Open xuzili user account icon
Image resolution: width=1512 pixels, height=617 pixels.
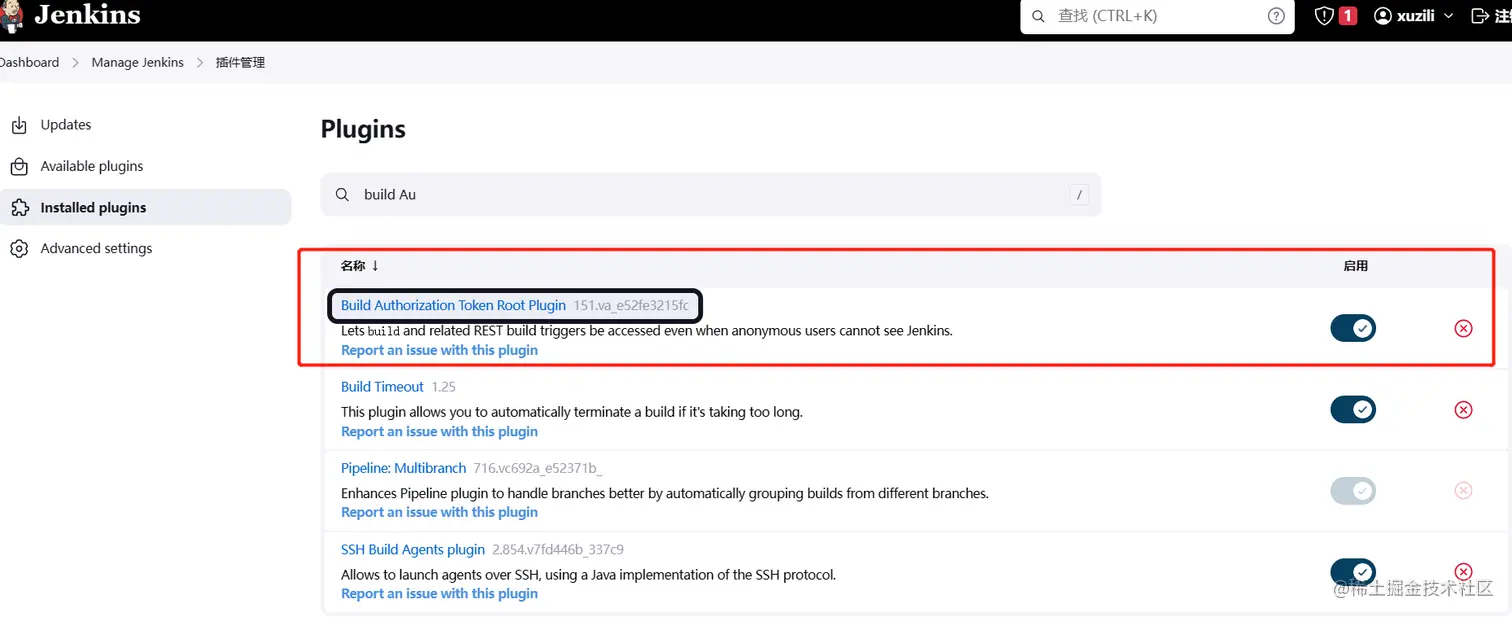pyautogui.click(x=1383, y=16)
